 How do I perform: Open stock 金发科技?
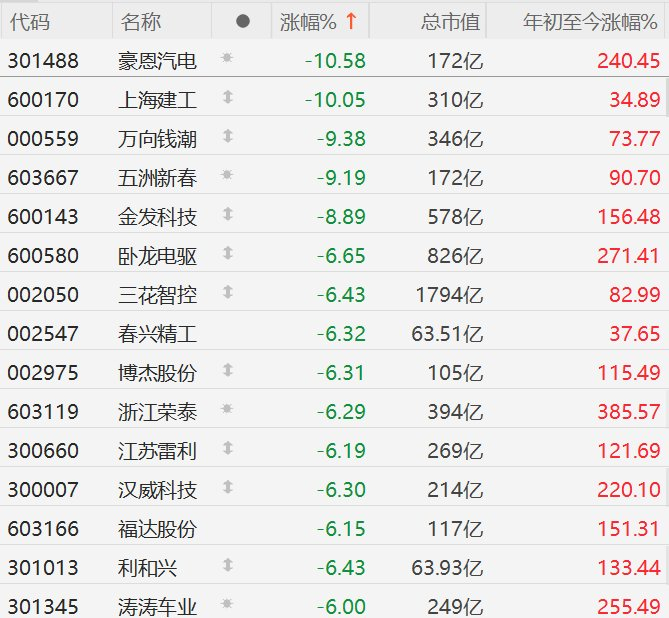(x=157, y=217)
